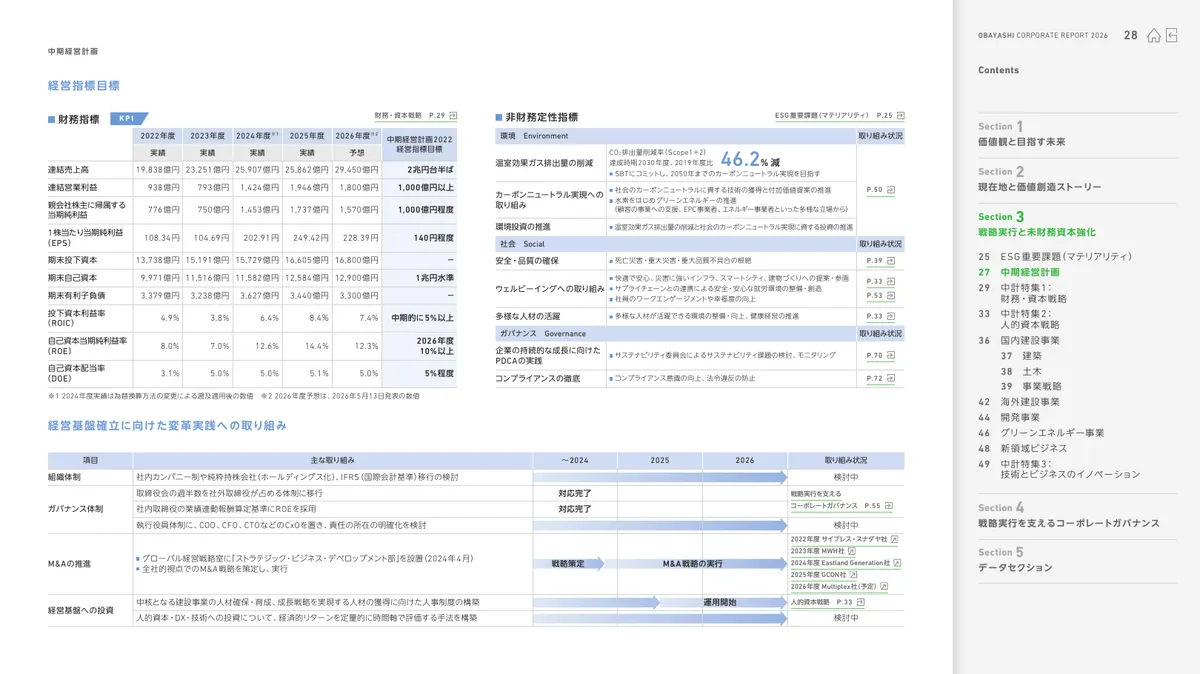Click the 戦略策定 timeline label
The image size is (1200, 674).
568,564
